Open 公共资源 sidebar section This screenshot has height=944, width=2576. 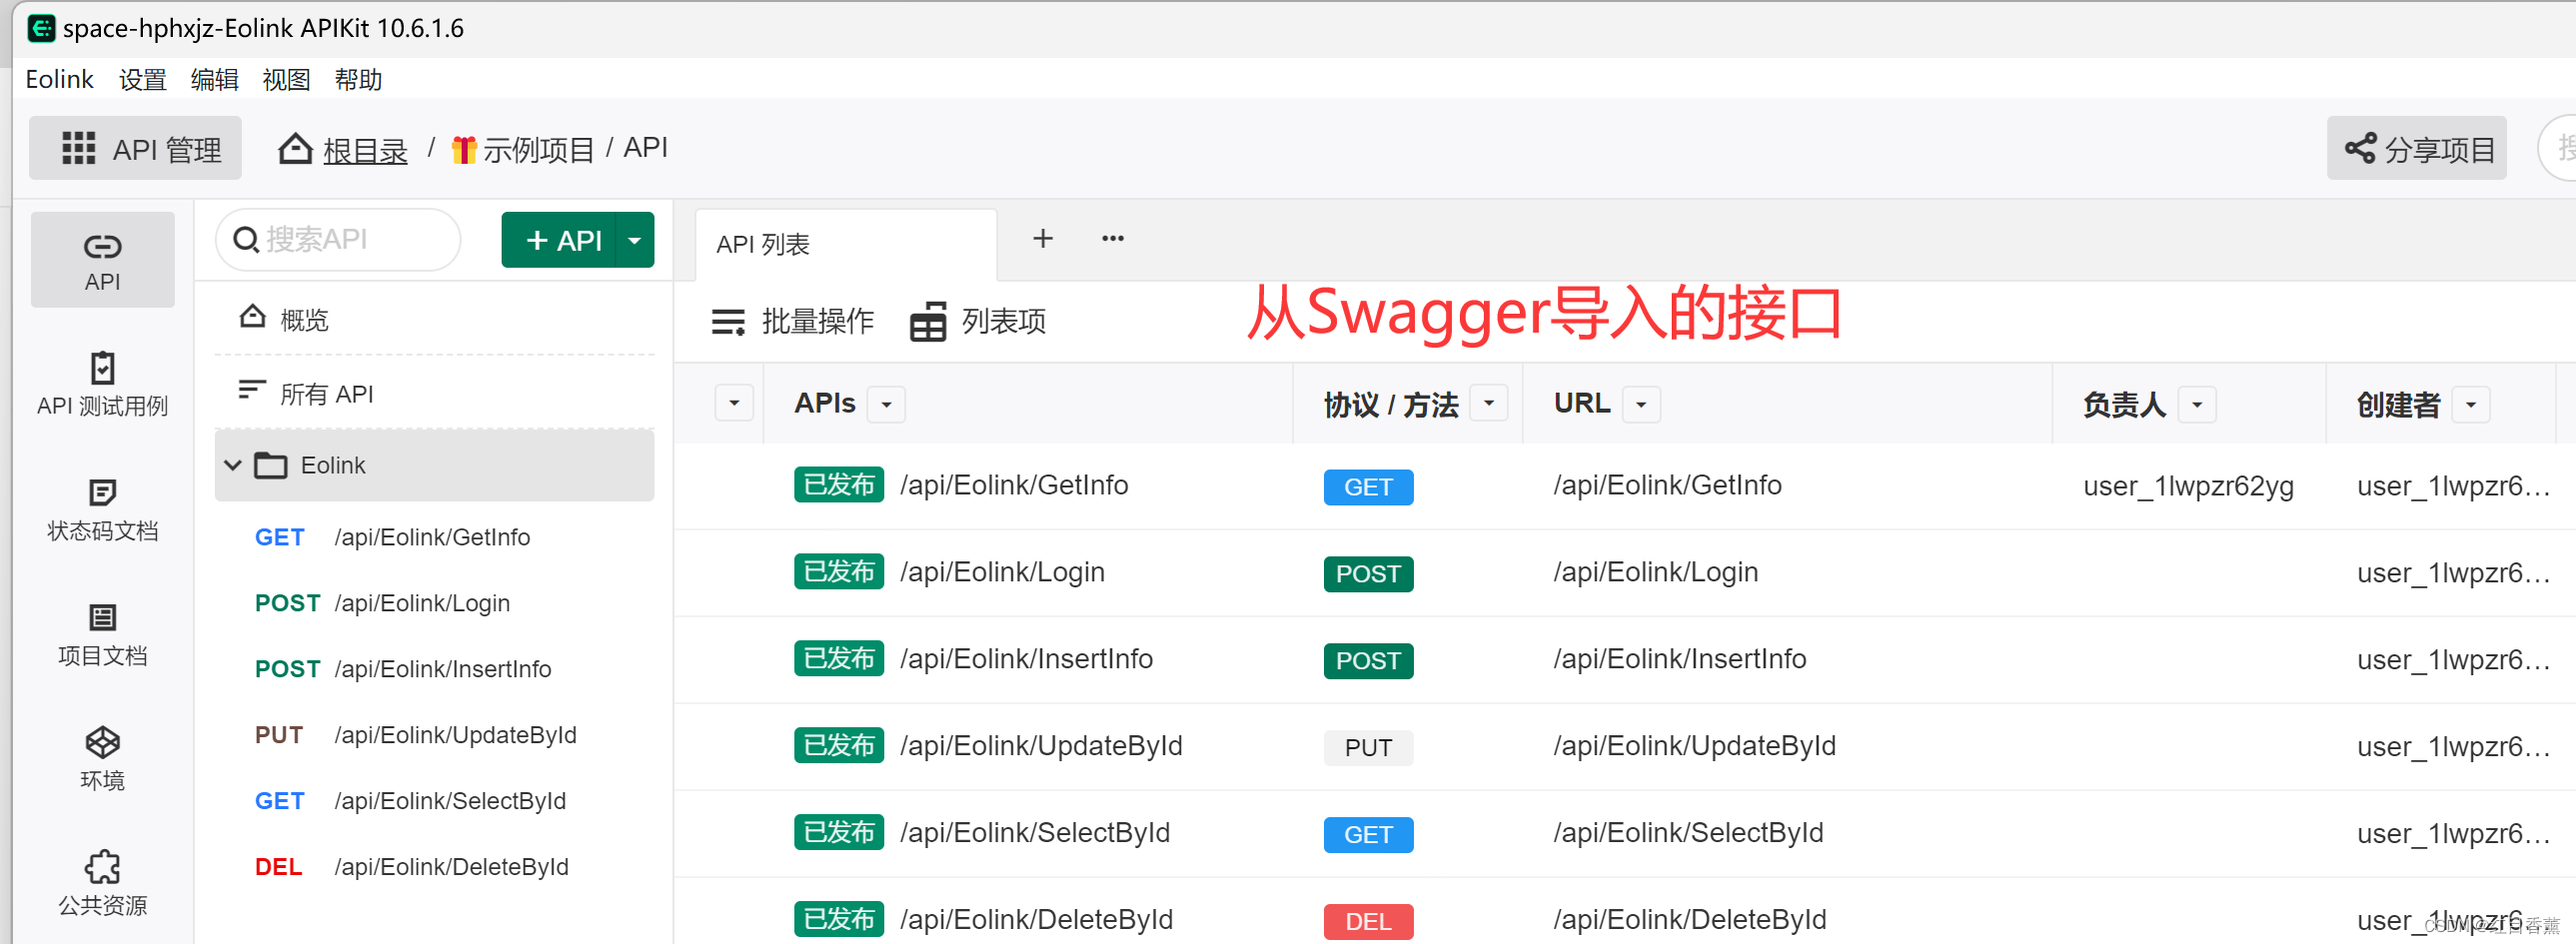pos(102,884)
